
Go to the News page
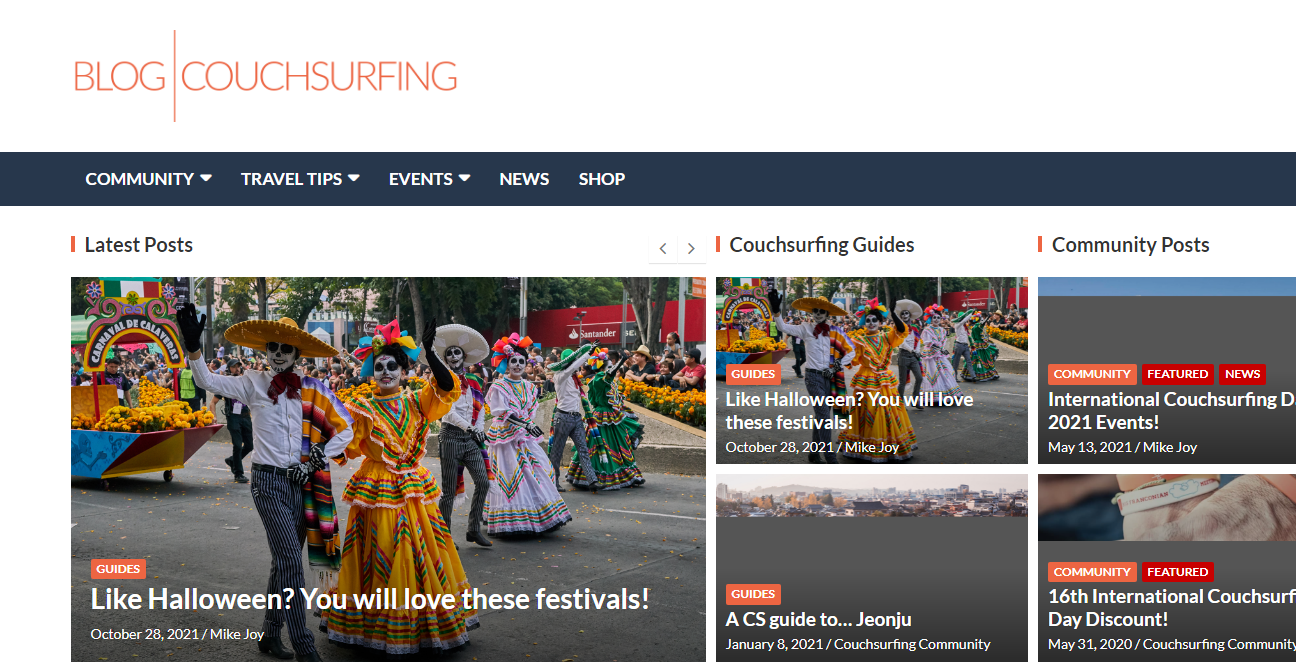pyautogui.click(x=524, y=179)
